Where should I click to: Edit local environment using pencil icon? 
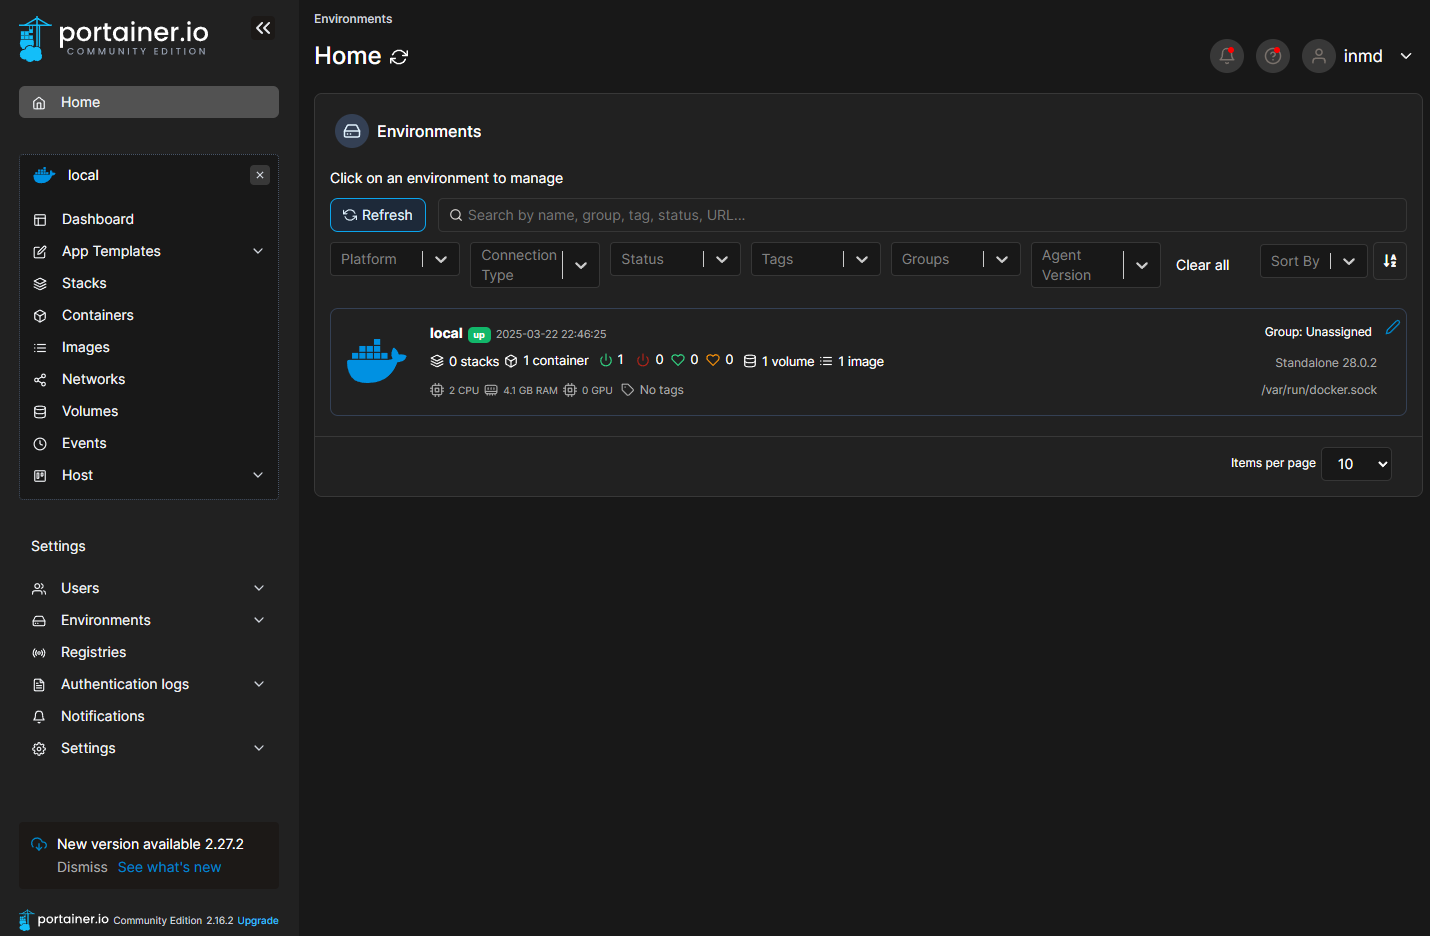click(1392, 328)
